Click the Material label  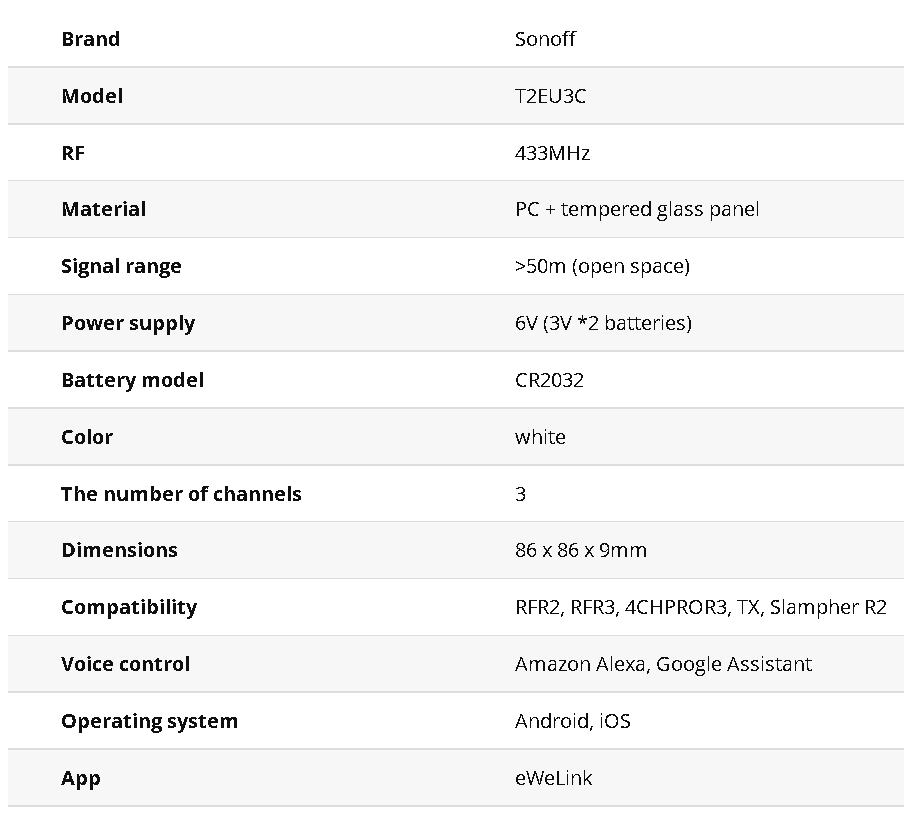(104, 209)
